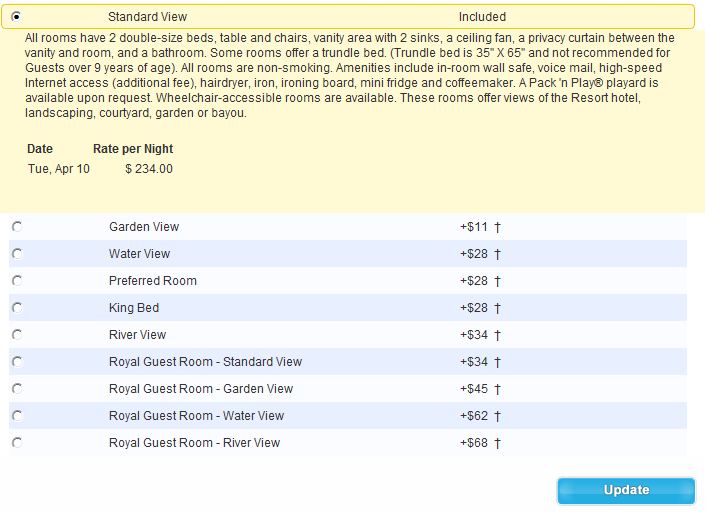705x513 pixels.
Task: Select Royal Guest Room - Garden View radio
Action: point(17,388)
